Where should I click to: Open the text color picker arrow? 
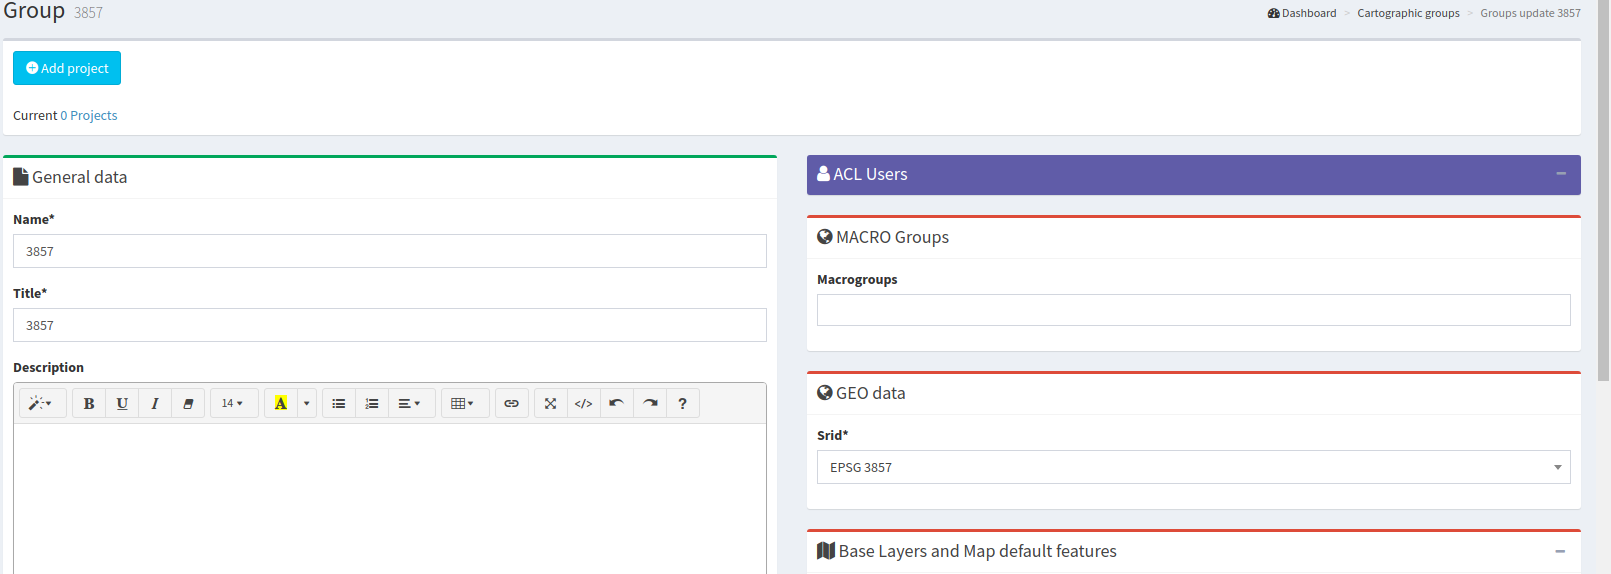(x=307, y=403)
